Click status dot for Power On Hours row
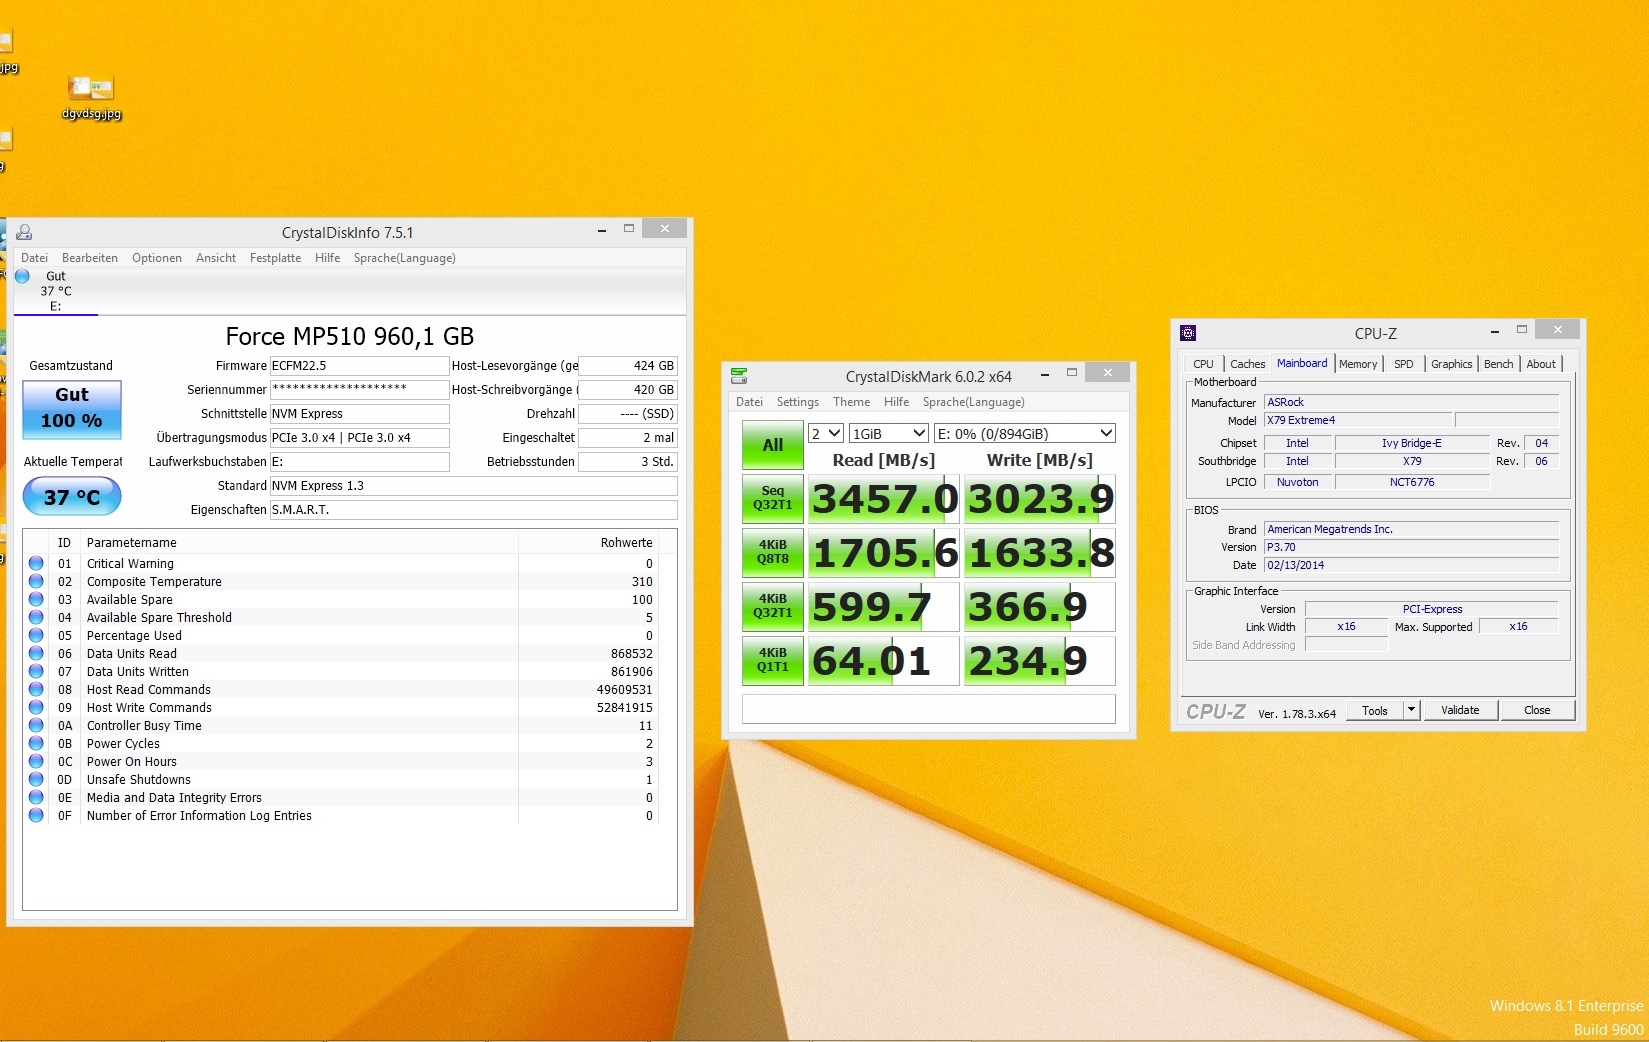Viewport: 1649px width, 1042px height. point(36,761)
